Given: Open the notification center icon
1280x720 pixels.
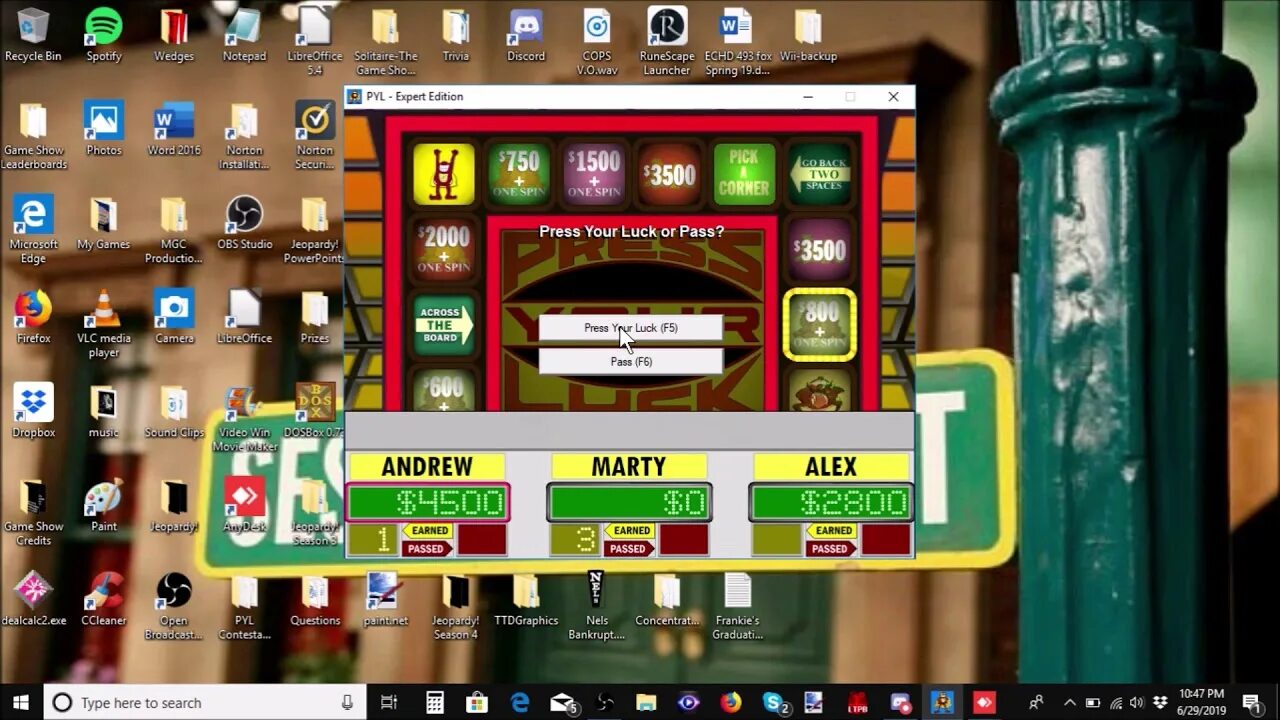Looking at the screenshot, I should click(1250, 702).
